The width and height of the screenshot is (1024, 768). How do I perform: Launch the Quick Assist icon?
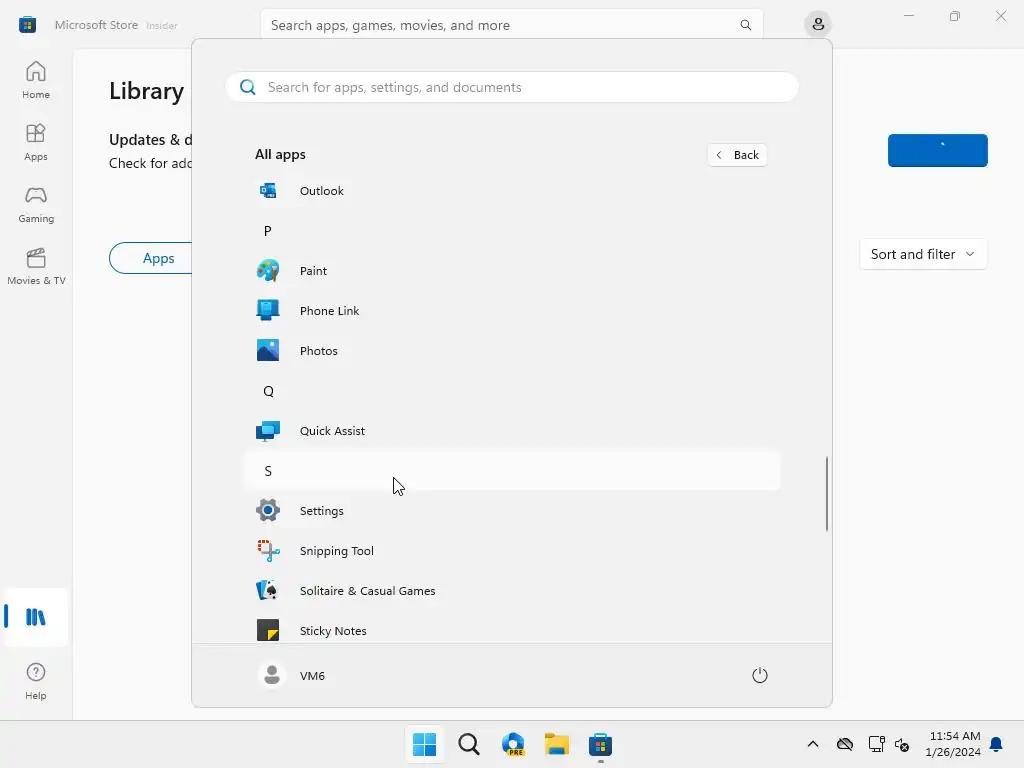pos(268,431)
